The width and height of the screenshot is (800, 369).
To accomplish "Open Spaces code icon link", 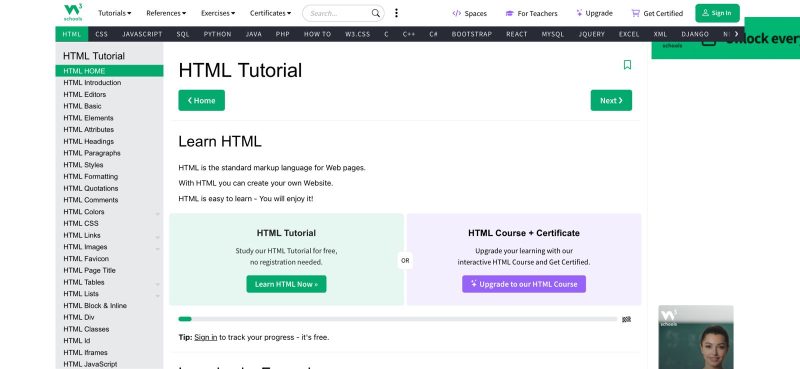I will [469, 13].
